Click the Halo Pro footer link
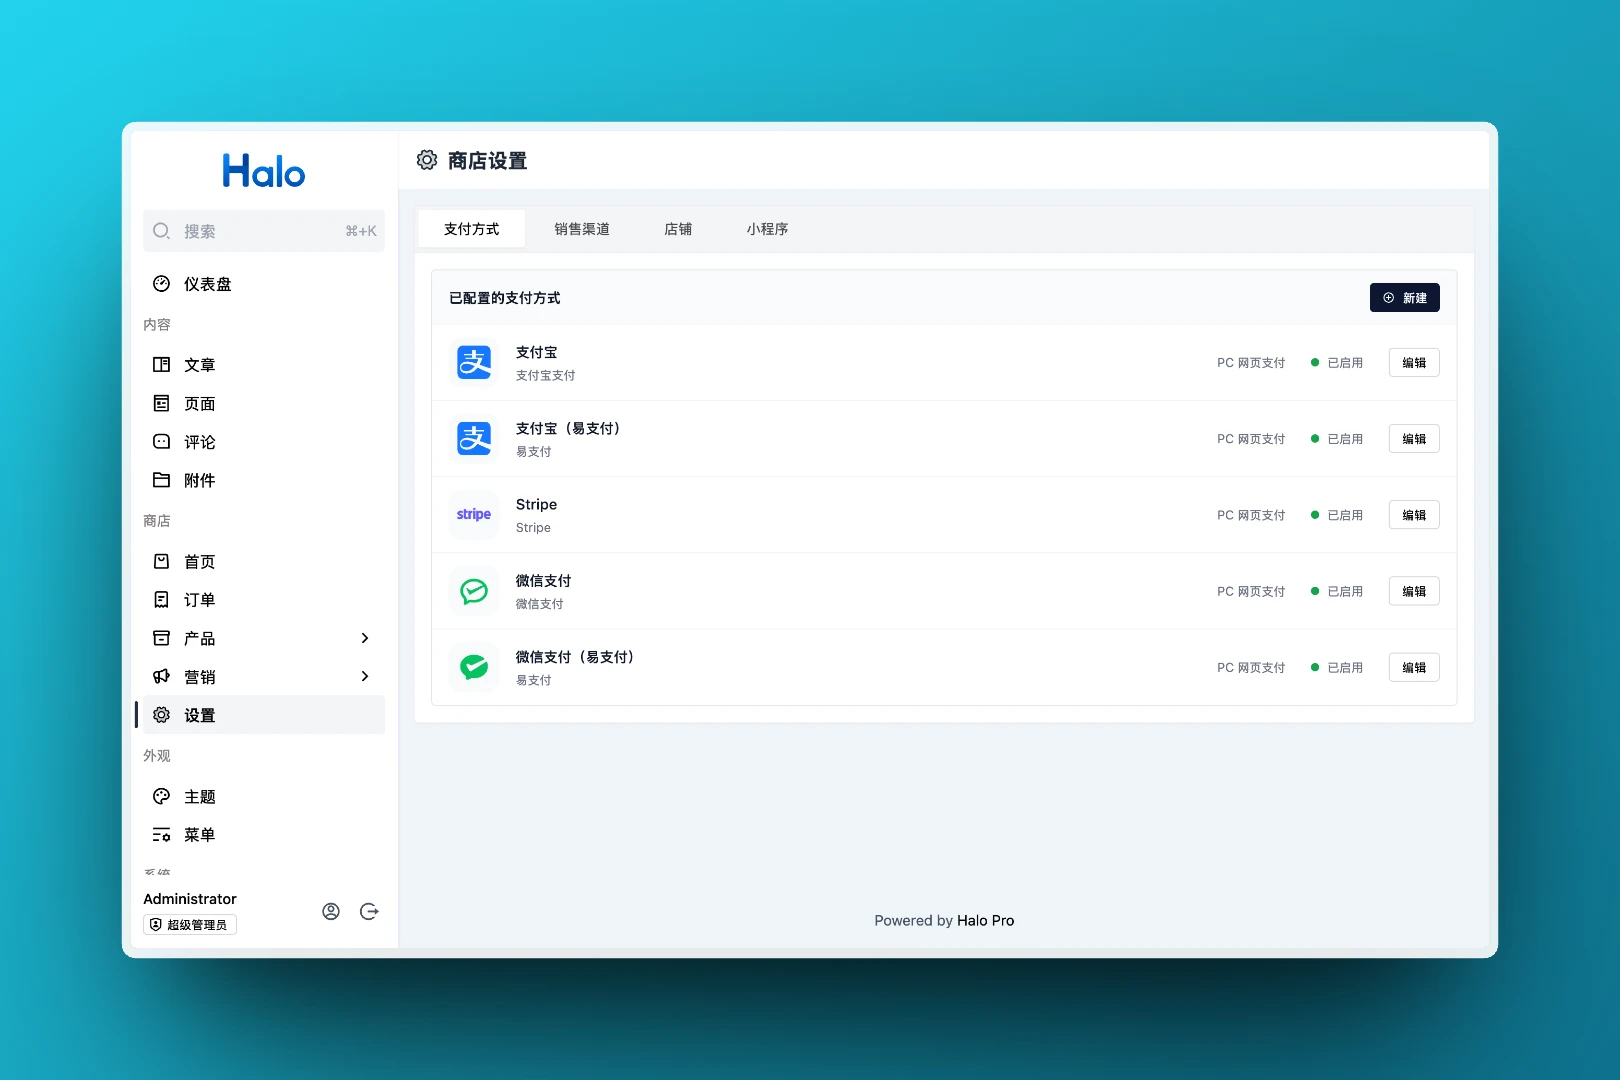The width and height of the screenshot is (1620, 1080). (985, 920)
